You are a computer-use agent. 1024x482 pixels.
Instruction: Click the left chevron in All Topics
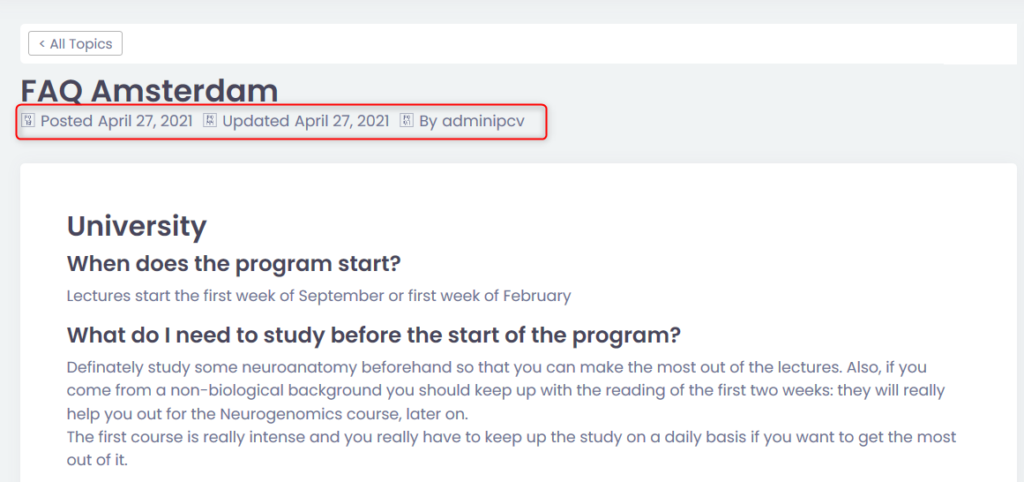coord(42,44)
